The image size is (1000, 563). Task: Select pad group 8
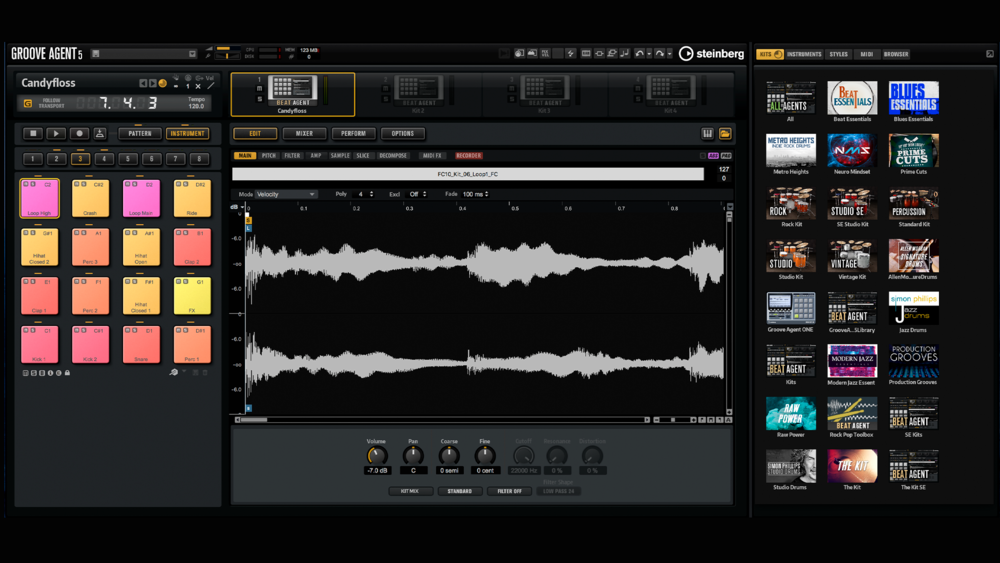[x=199, y=159]
